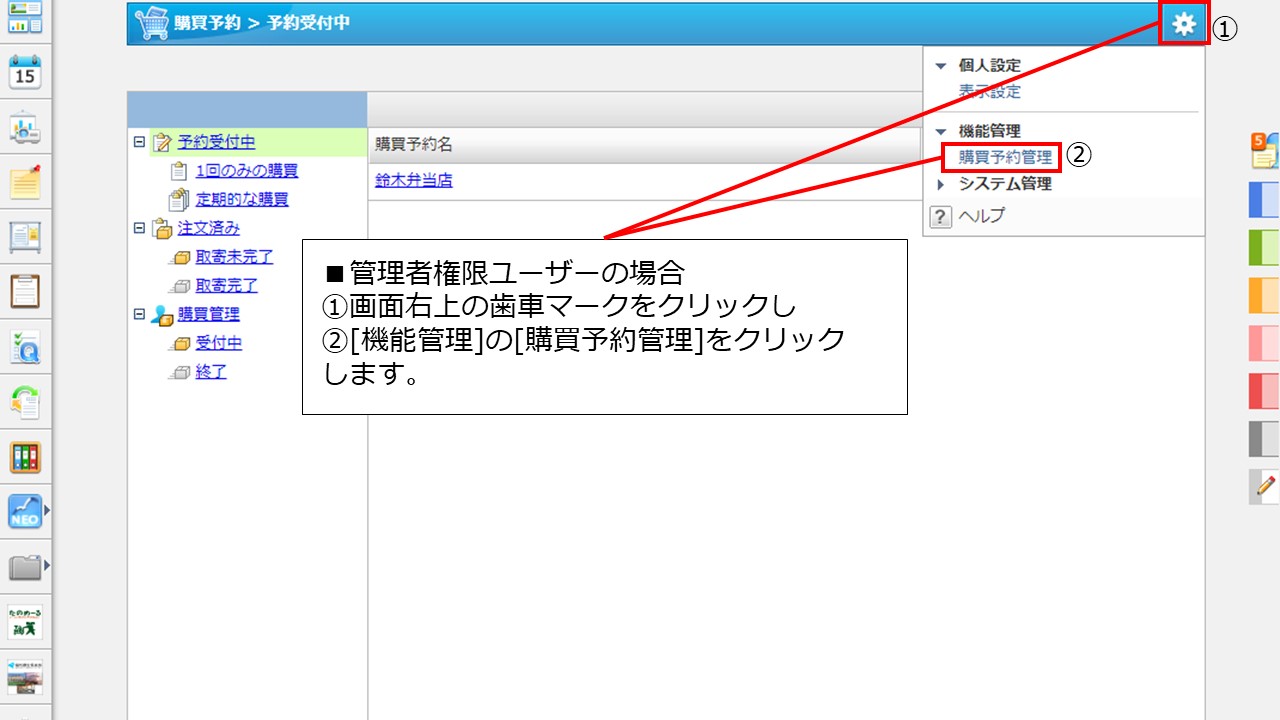
Task: Click the 予約受付中 notepad icon
Action: click(x=162, y=143)
